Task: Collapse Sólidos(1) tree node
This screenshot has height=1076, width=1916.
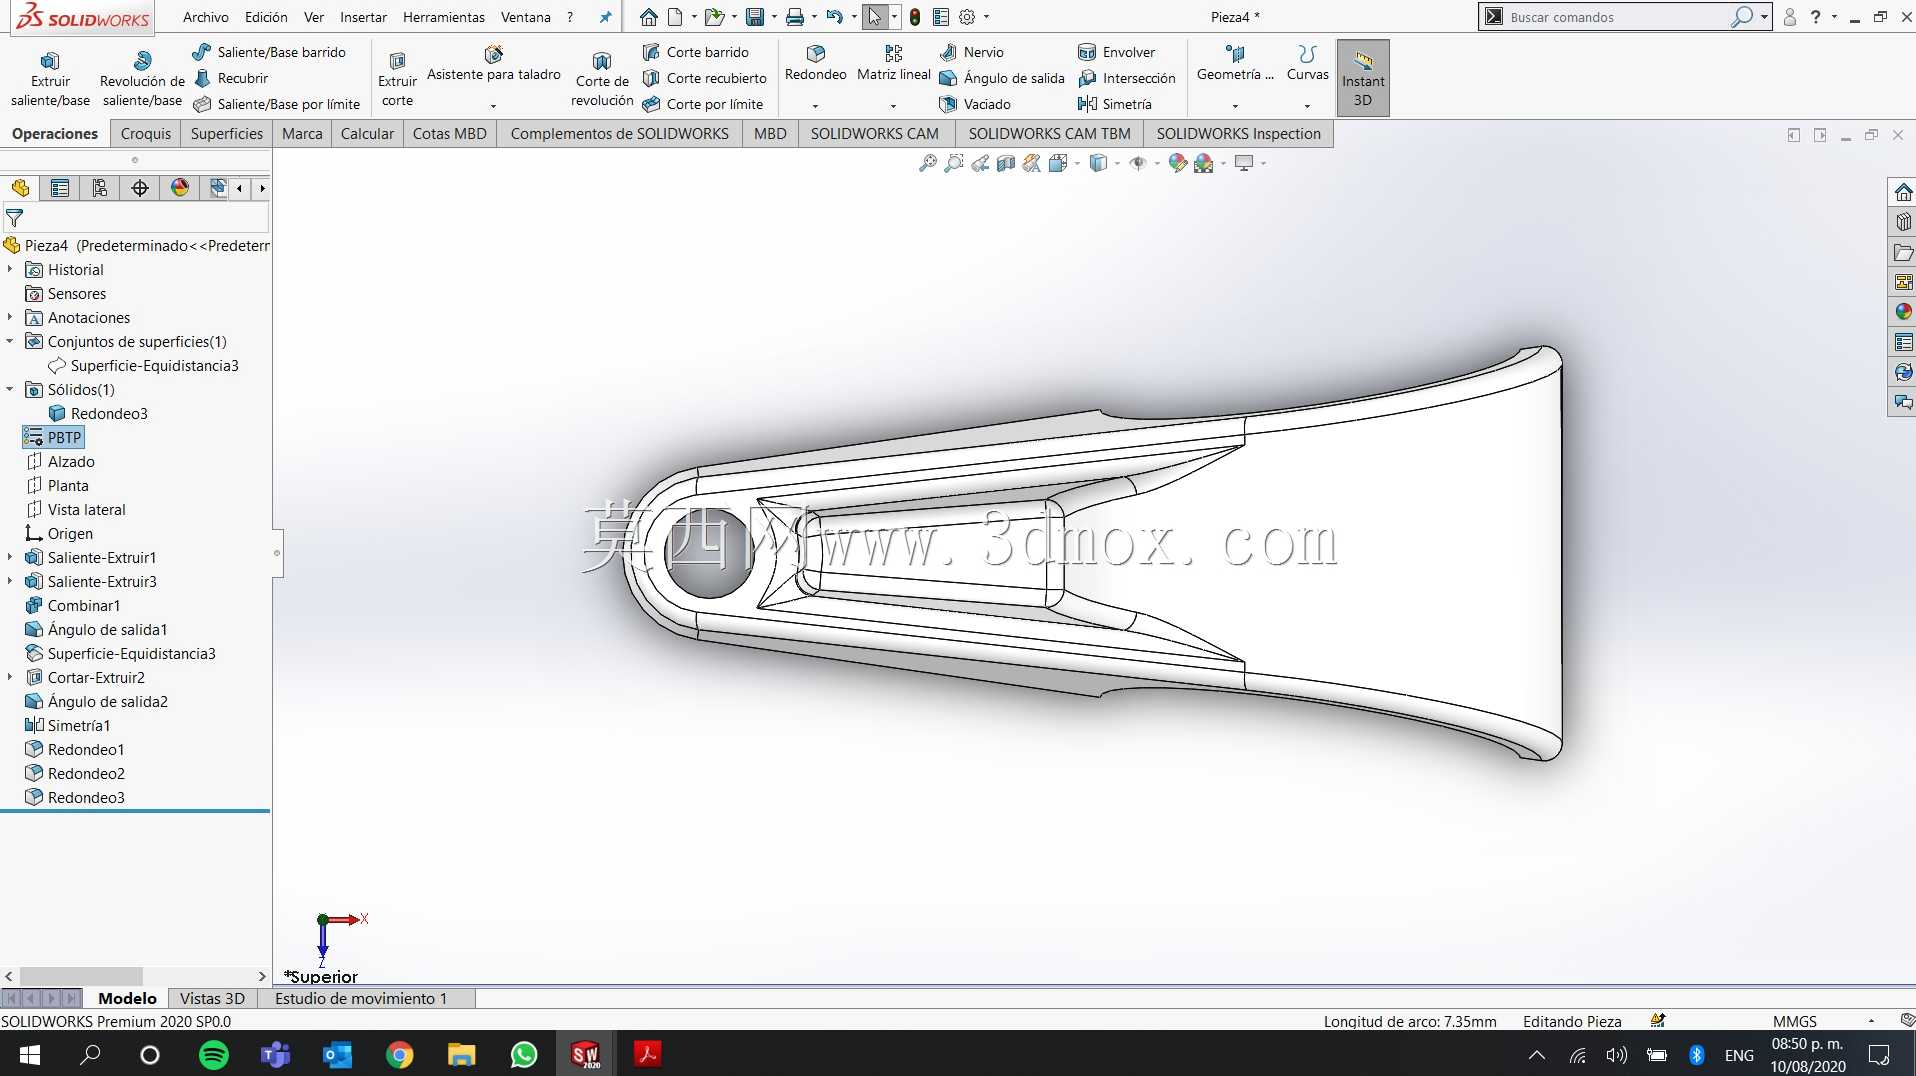Action: 10,389
